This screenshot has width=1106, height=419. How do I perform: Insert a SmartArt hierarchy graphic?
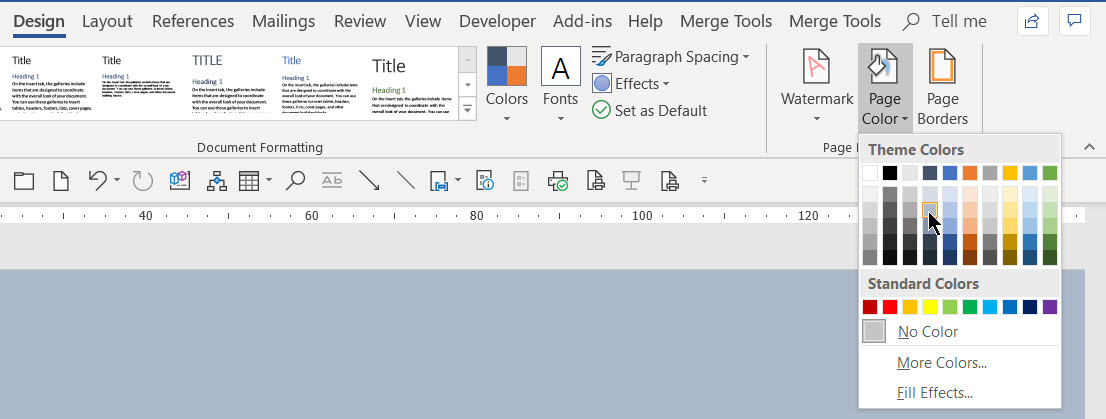[x=217, y=181]
